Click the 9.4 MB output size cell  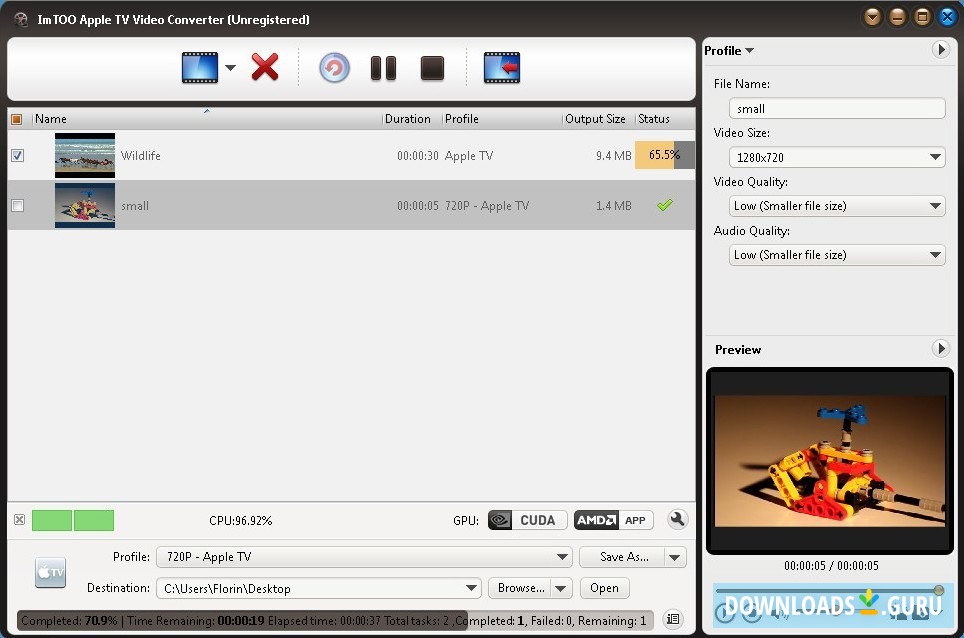[x=614, y=156]
